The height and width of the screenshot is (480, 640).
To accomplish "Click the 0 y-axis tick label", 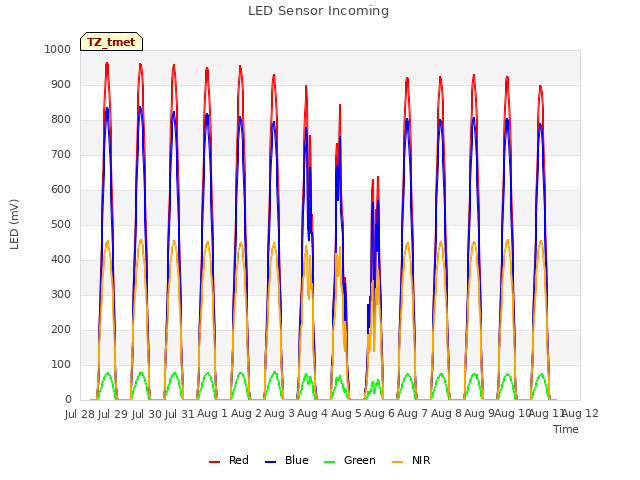I will pos(68,400).
